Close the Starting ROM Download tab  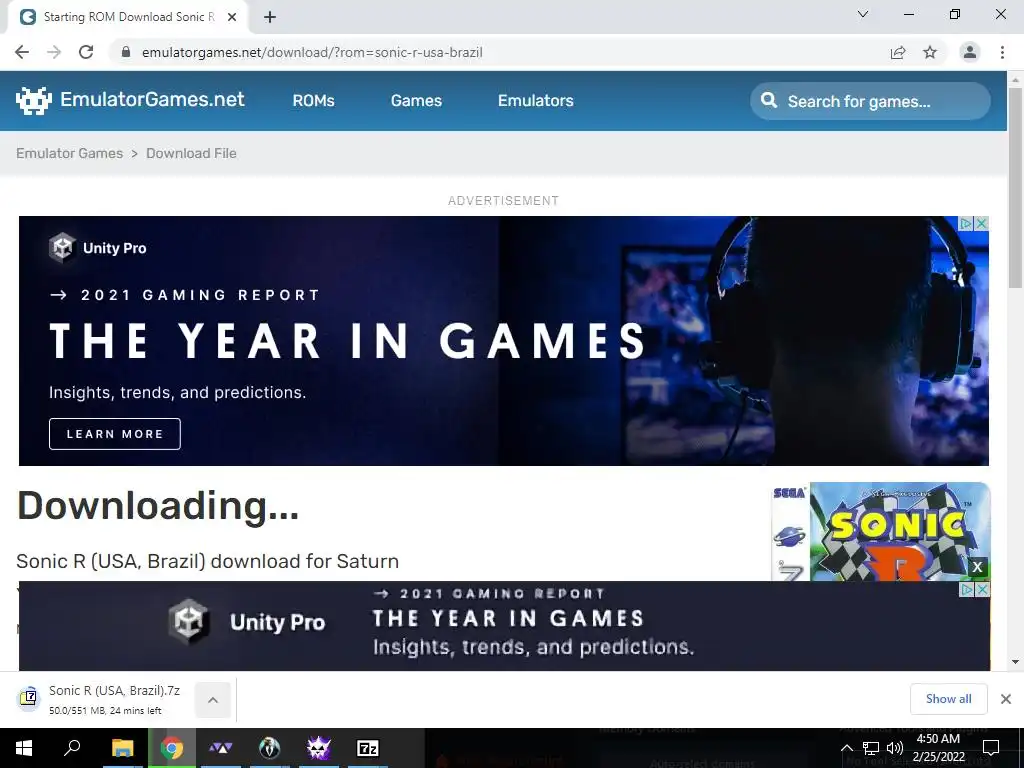(232, 17)
